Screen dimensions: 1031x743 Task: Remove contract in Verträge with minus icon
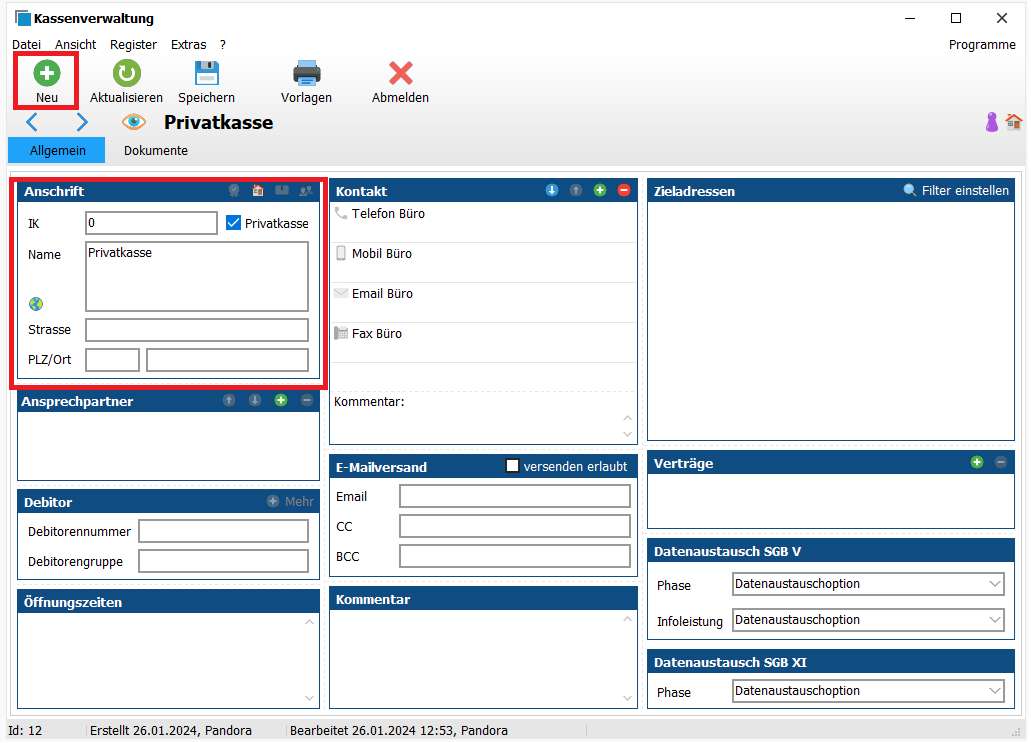1001,462
